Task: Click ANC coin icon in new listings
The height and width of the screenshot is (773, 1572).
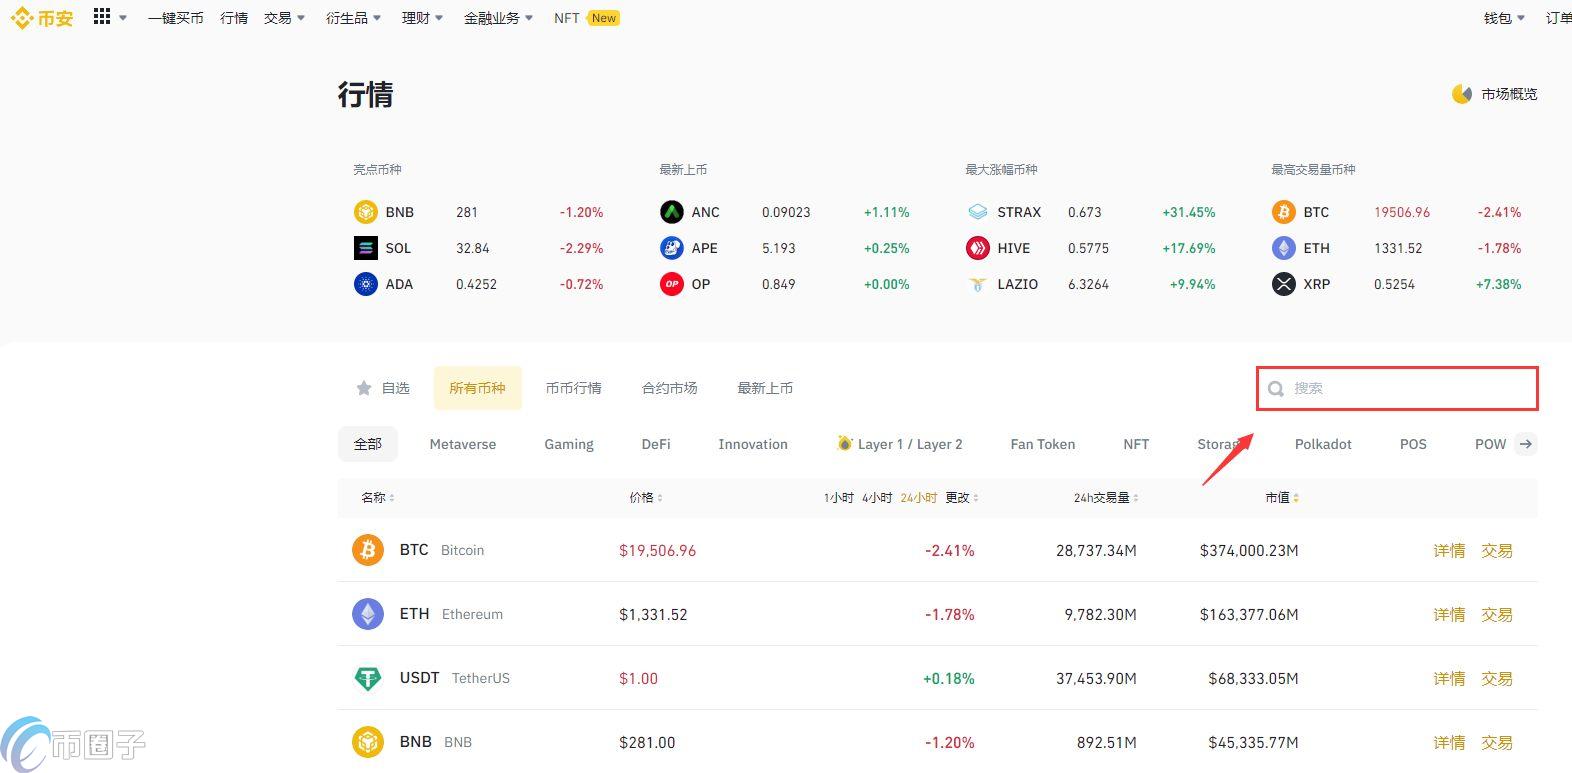Action: [x=672, y=212]
